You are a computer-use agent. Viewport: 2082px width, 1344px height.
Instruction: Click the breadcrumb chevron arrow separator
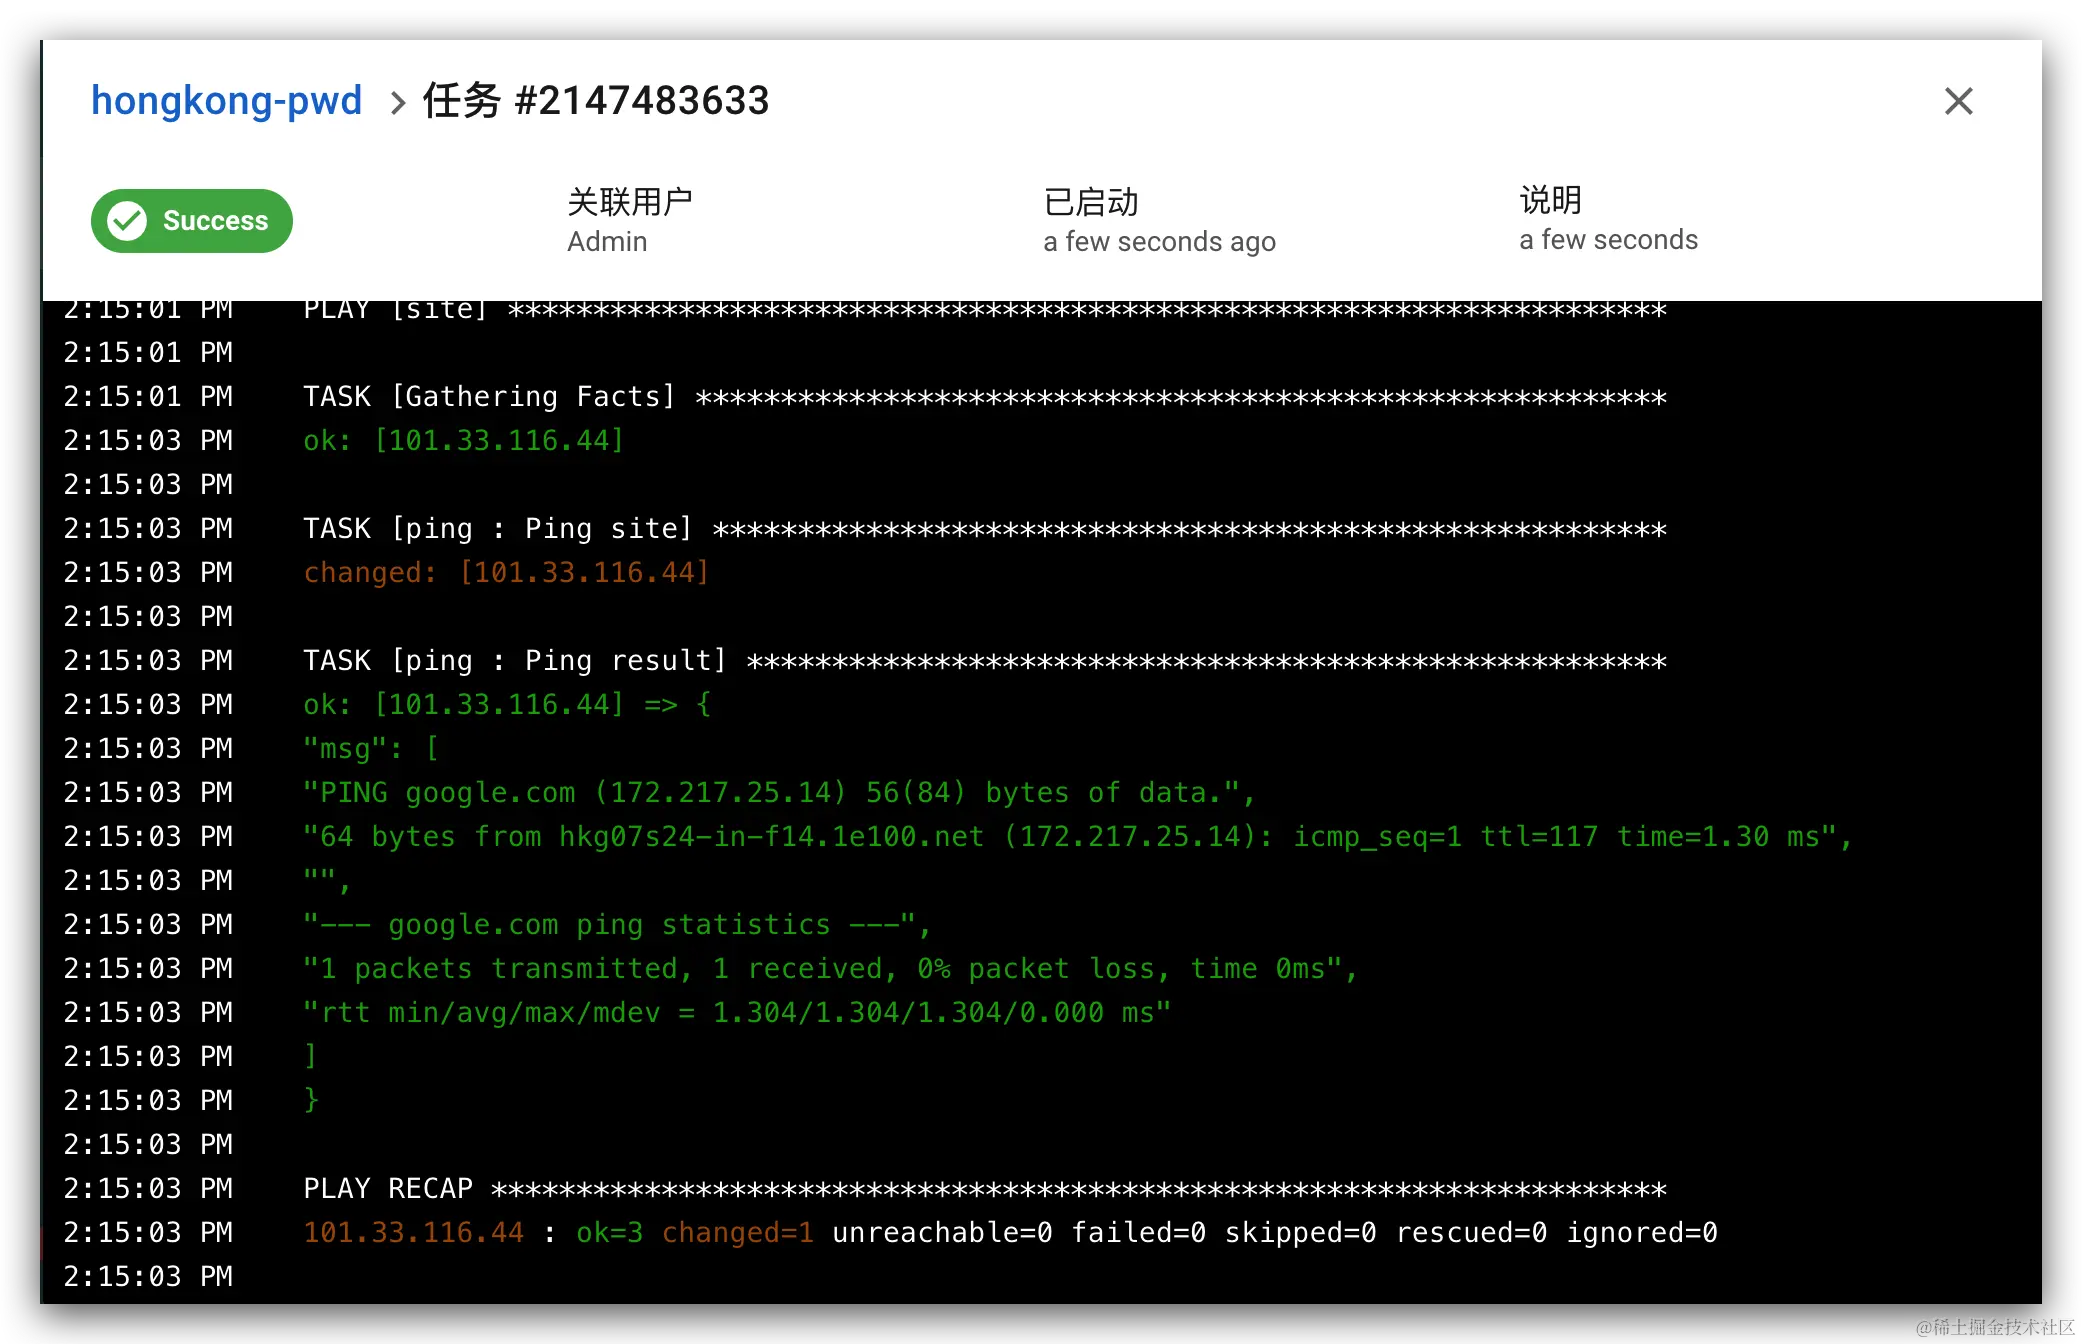pos(397,102)
